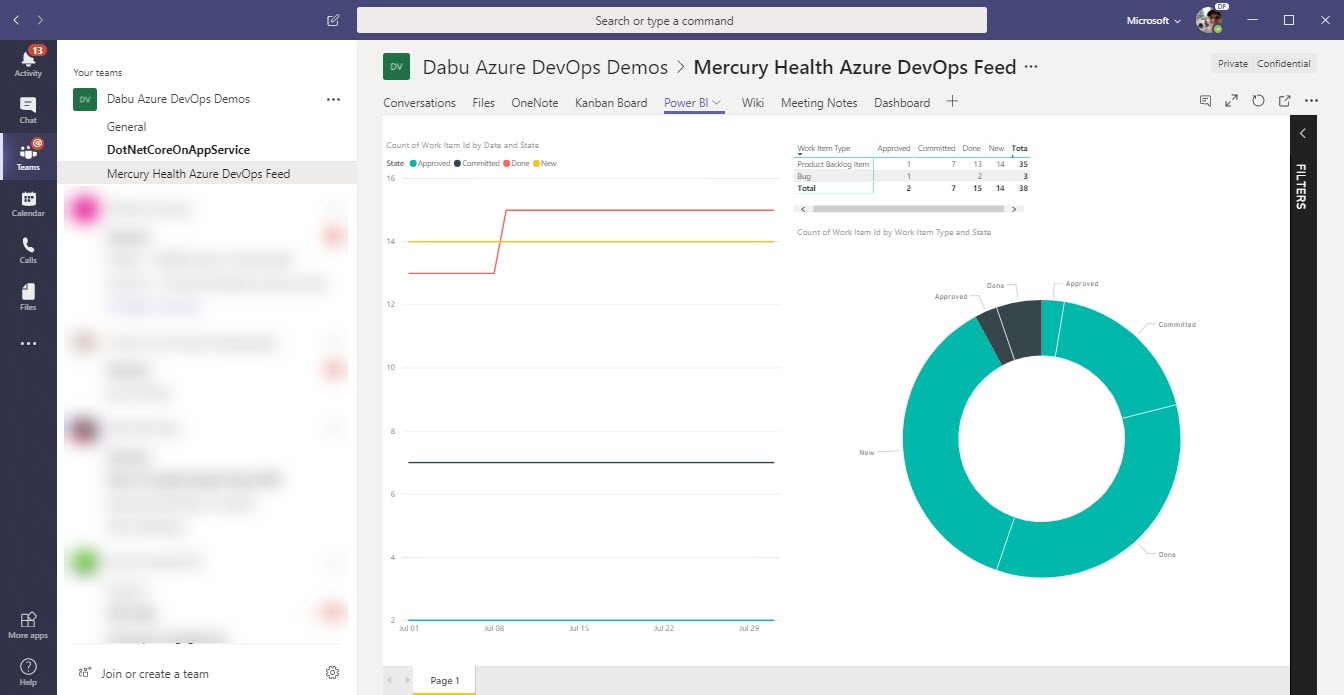This screenshot has width=1344, height=695.
Task: Click the New legend entry in line chart
Action: point(545,163)
